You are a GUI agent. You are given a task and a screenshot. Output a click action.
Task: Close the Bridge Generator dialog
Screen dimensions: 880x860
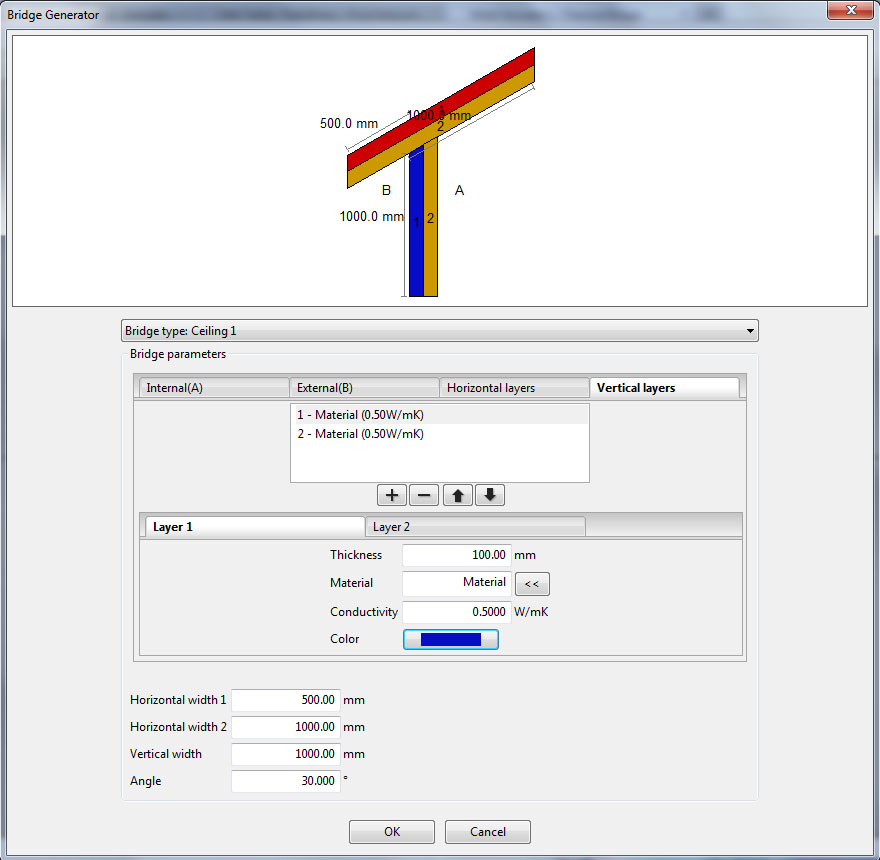pyautogui.click(x=850, y=10)
